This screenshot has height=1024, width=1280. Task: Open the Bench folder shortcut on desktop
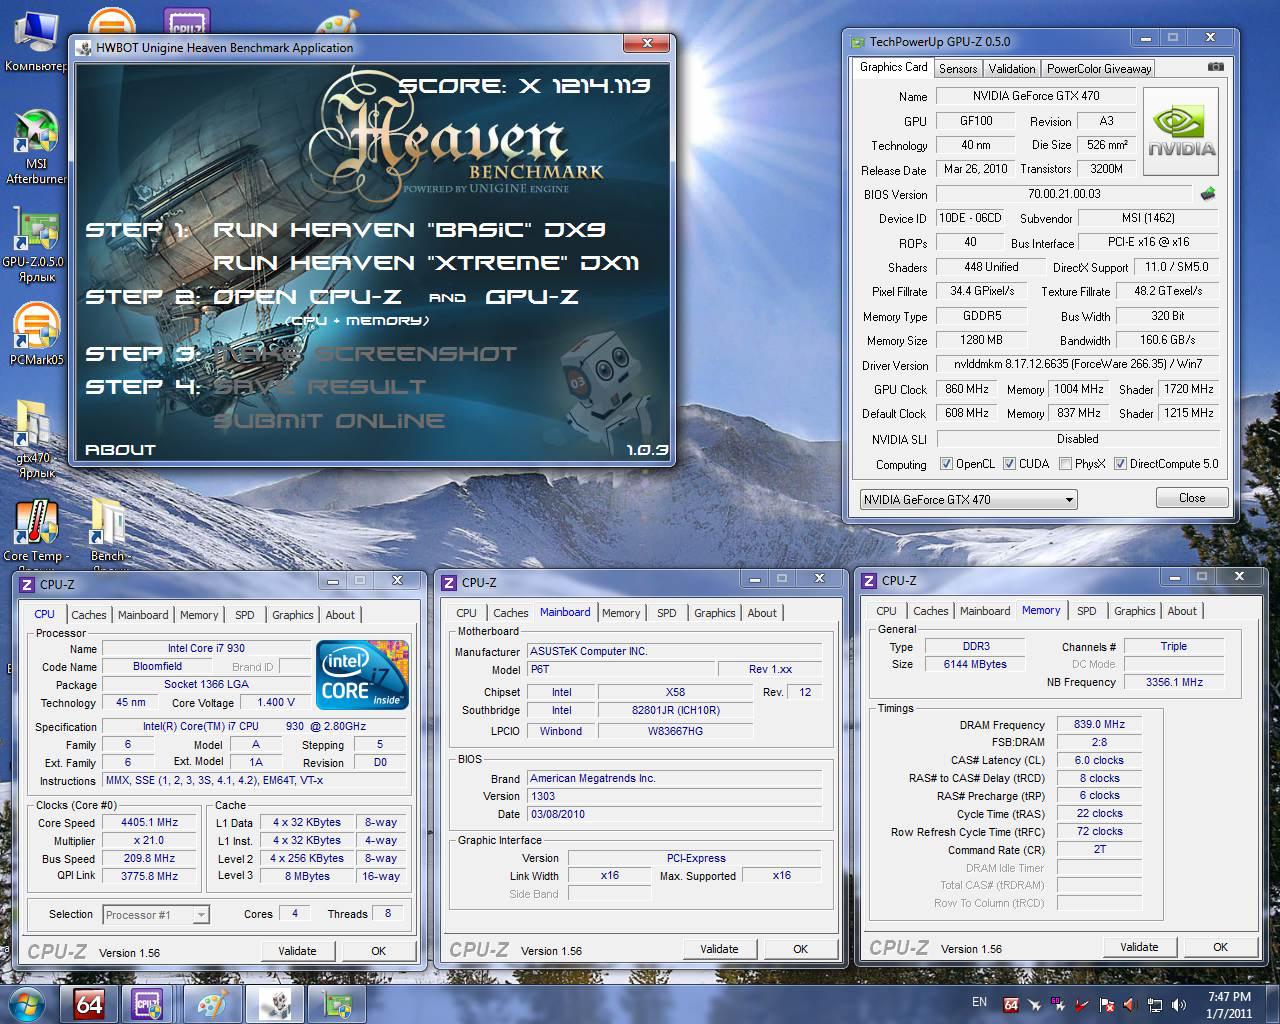click(108, 530)
